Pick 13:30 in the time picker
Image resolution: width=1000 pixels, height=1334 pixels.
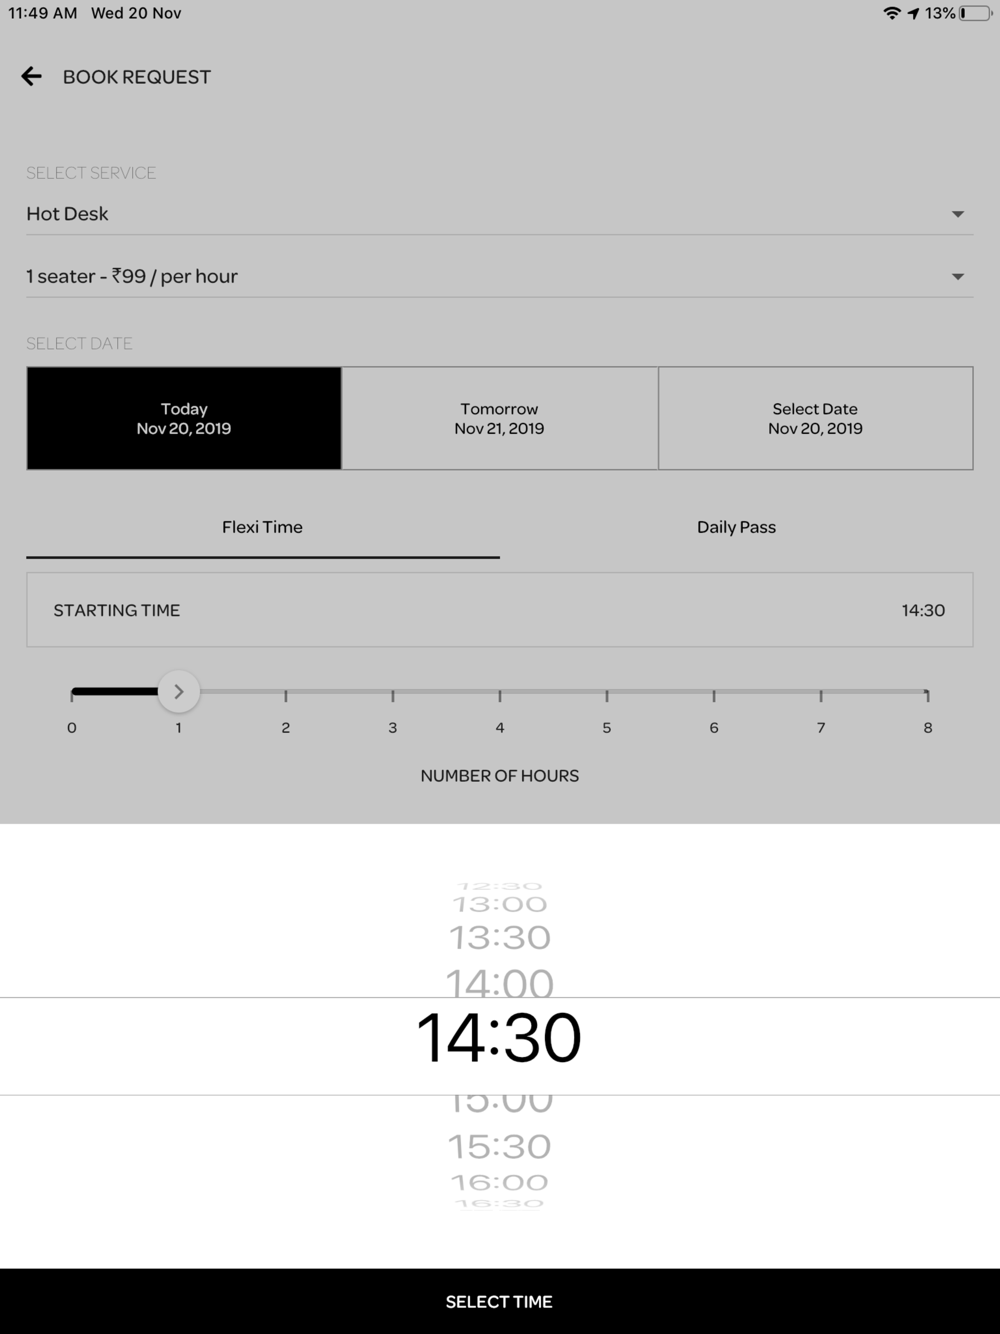click(499, 937)
